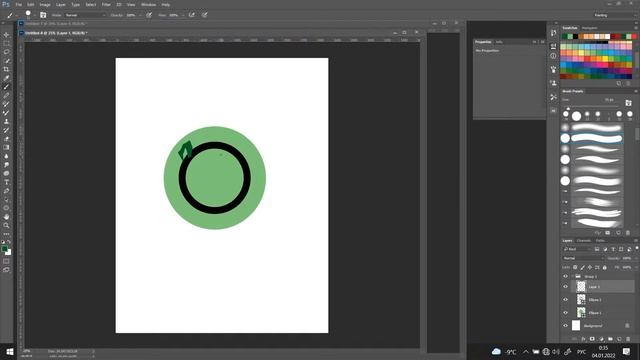Image resolution: width=640 pixels, height=360 pixels.
Task: Toggle lock transparent pixels
Action: point(575,267)
